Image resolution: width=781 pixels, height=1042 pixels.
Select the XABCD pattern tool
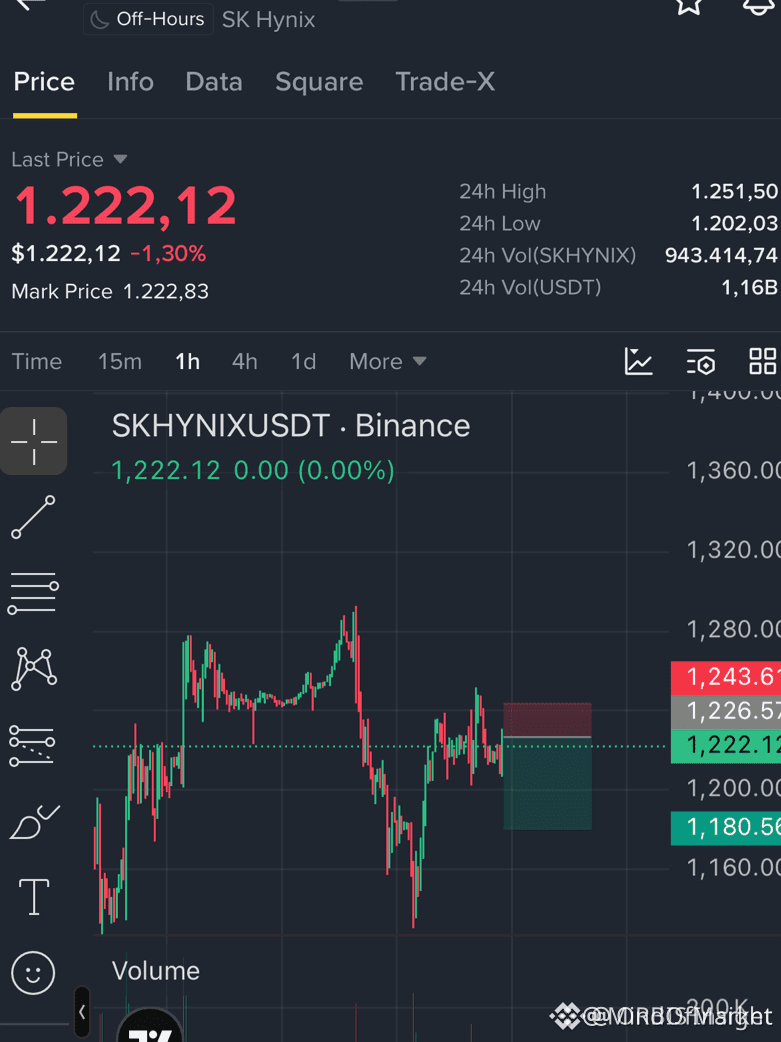[x=33, y=669]
